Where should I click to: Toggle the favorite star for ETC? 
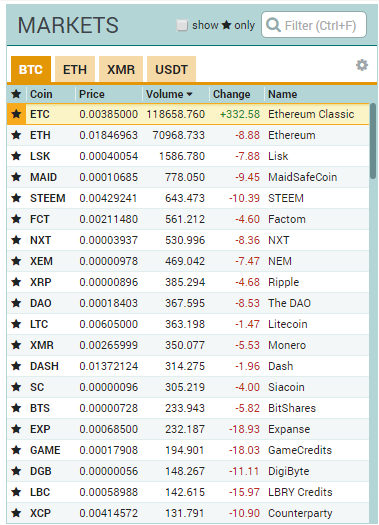click(16, 114)
